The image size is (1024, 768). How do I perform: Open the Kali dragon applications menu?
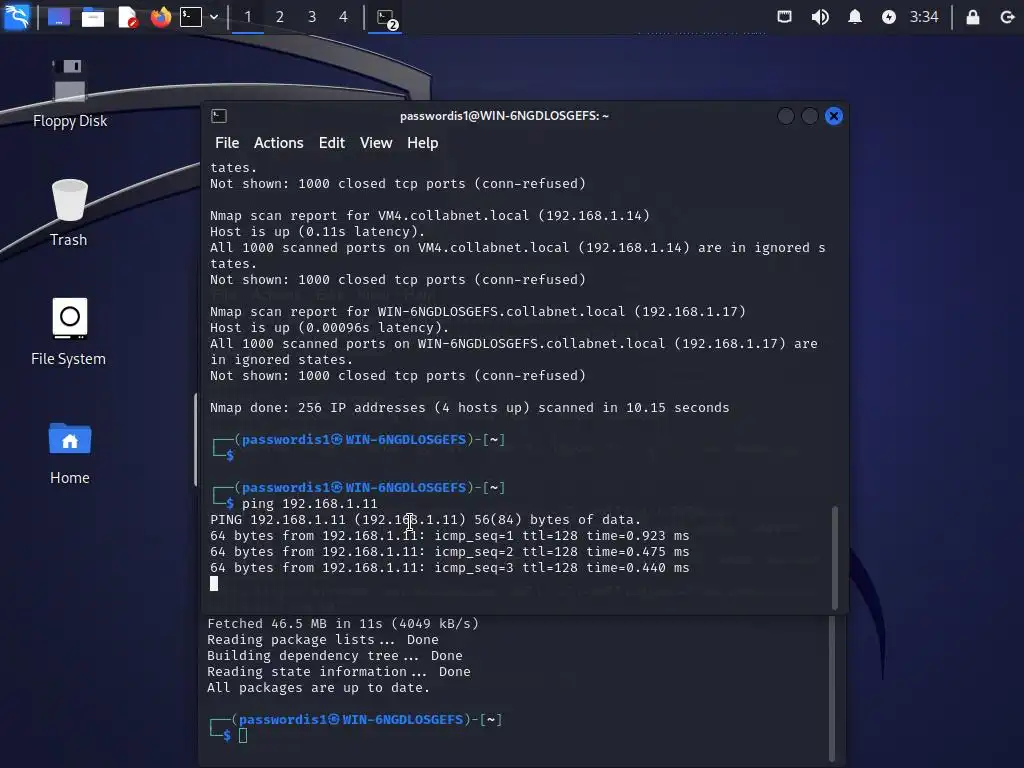pos(17,16)
